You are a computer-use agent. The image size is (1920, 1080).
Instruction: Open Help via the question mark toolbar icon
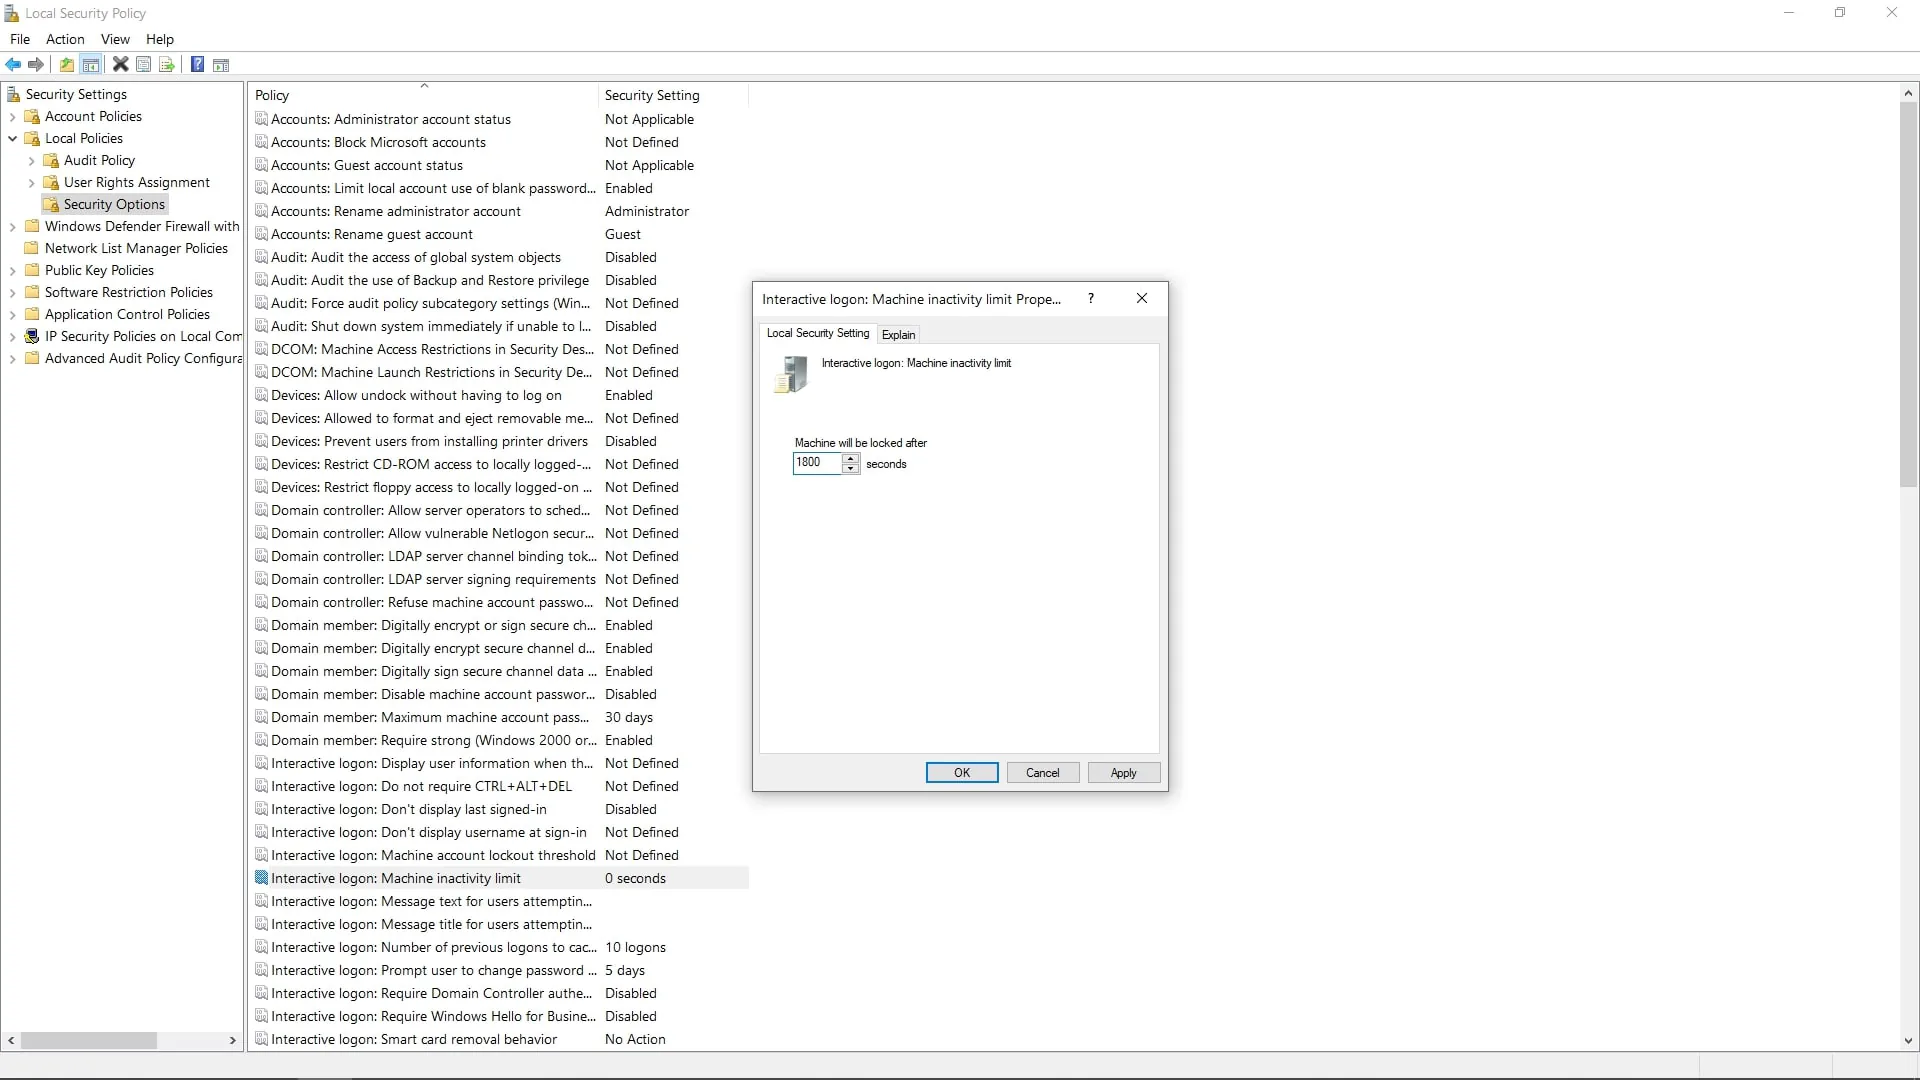pyautogui.click(x=198, y=65)
